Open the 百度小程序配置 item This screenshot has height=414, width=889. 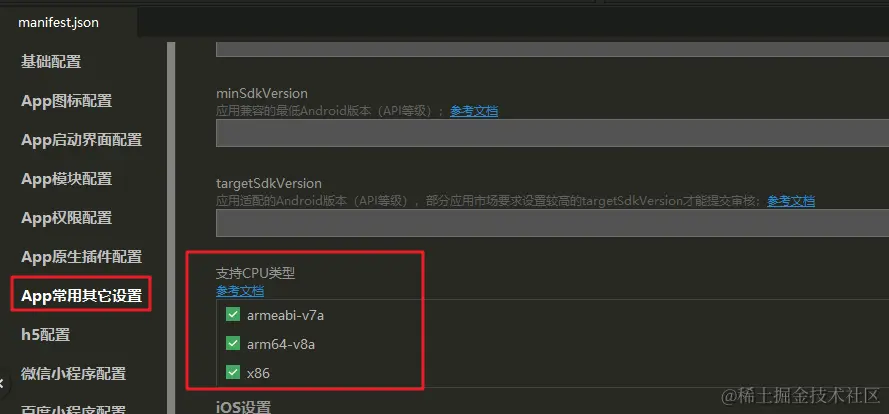74,408
